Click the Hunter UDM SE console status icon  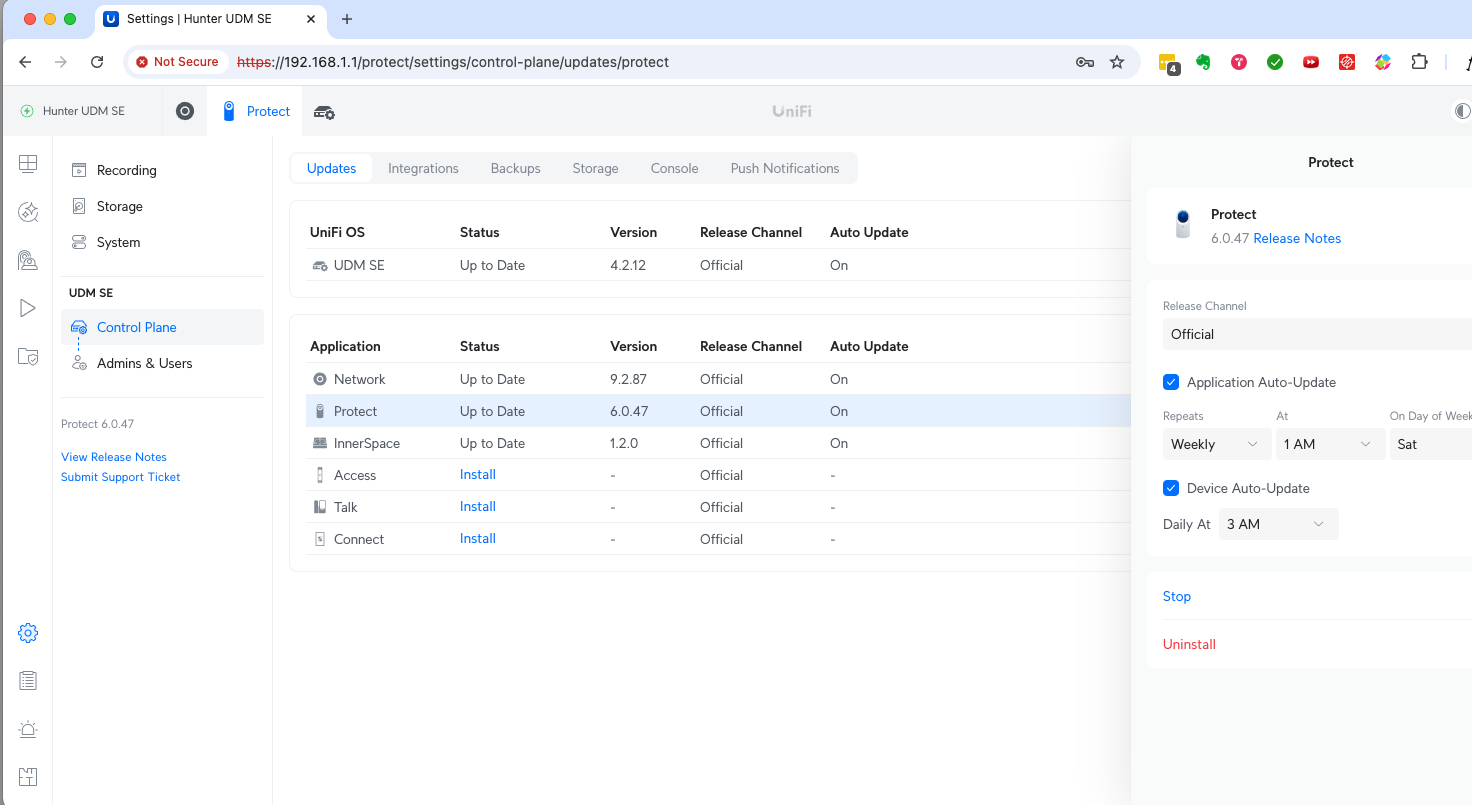[x=27, y=111]
